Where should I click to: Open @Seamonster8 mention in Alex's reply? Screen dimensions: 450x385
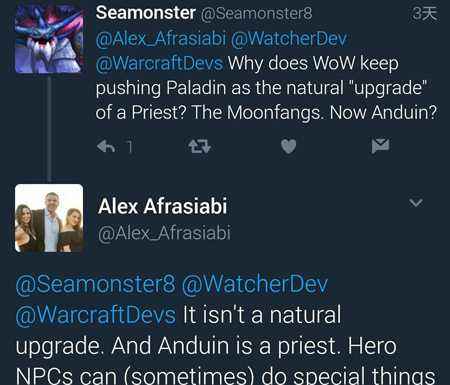click(x=95, y=284)
